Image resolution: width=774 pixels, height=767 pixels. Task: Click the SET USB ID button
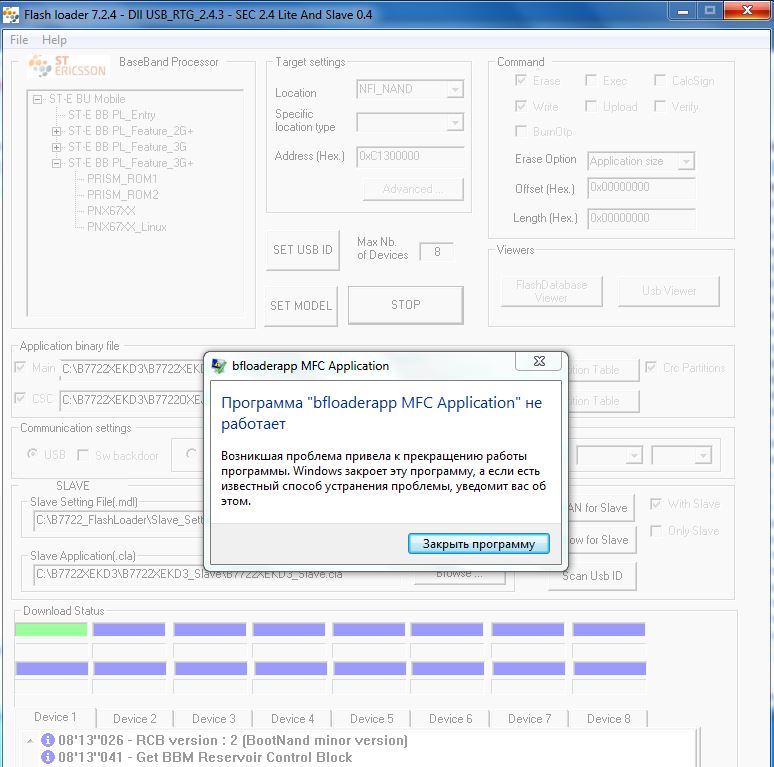coord(303,250)
